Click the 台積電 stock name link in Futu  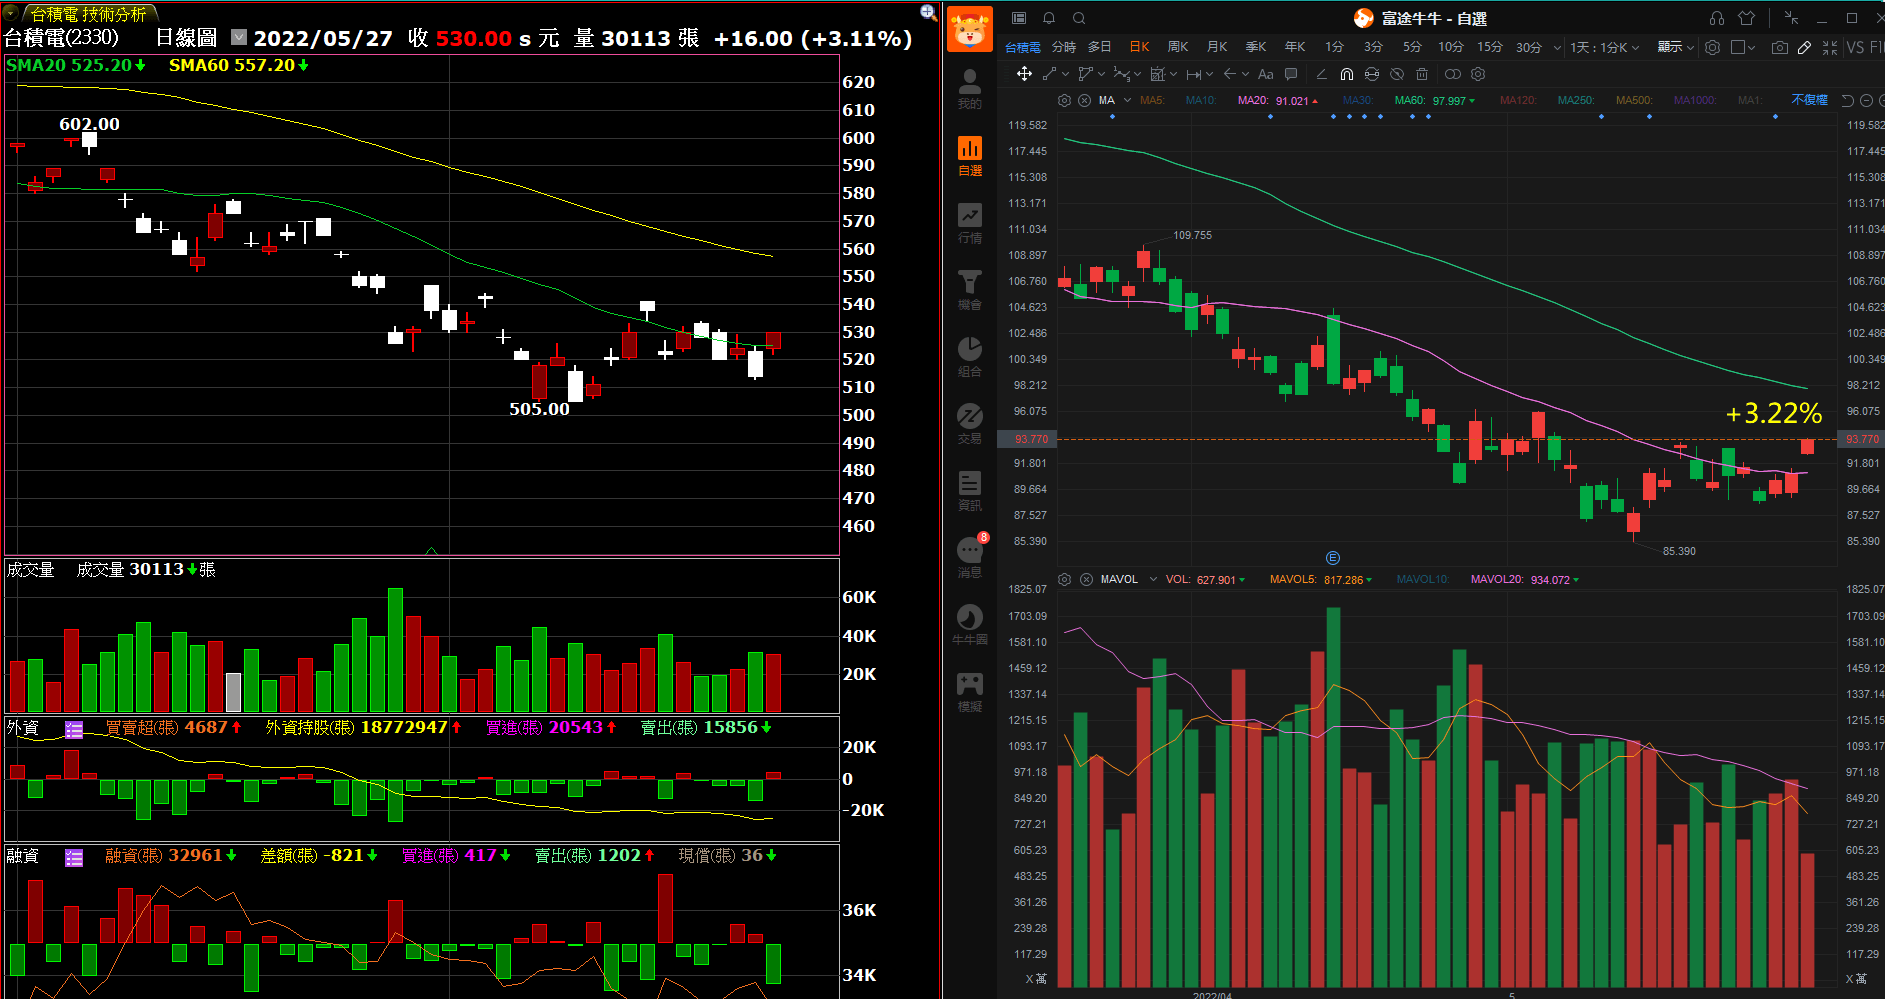point(1022,47)
